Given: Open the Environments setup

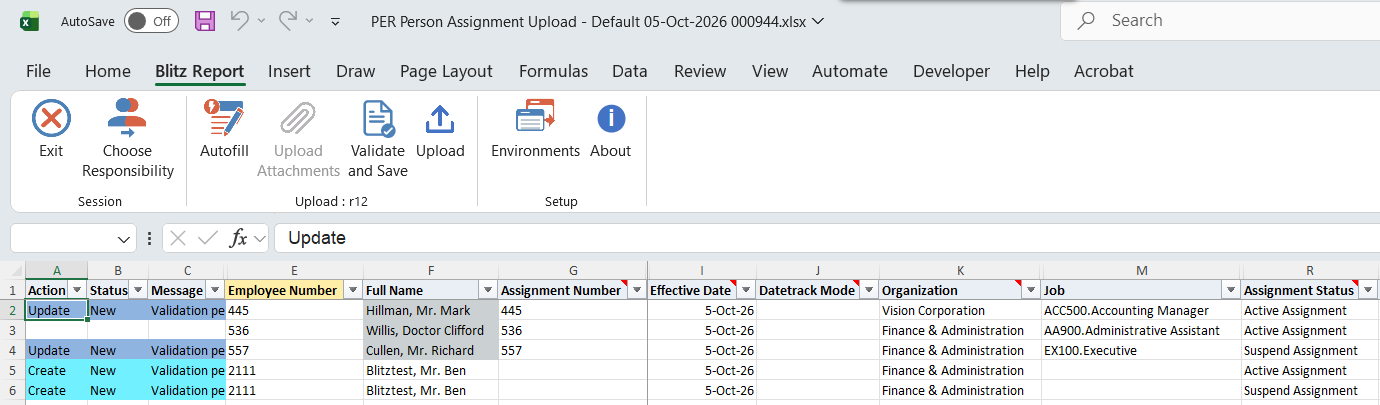Looking at the screenshot, I should click(x=535, y=129).
